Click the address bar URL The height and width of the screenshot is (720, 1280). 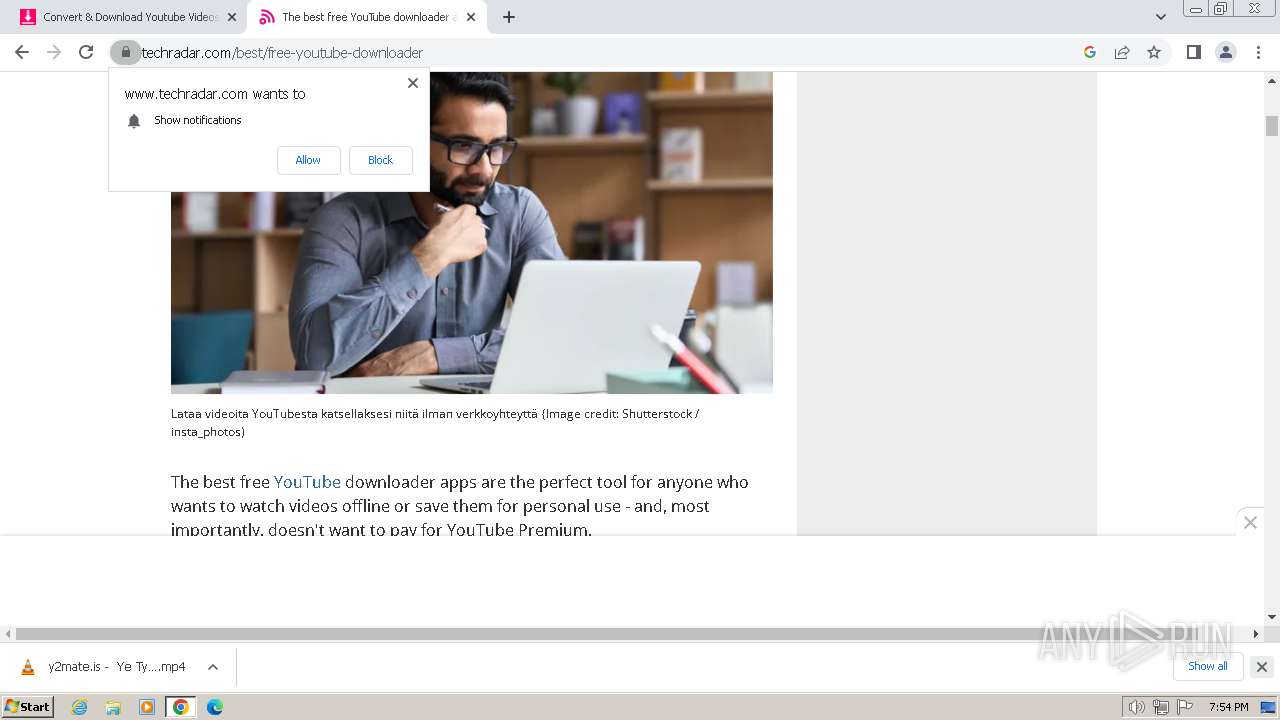point(282,52)
